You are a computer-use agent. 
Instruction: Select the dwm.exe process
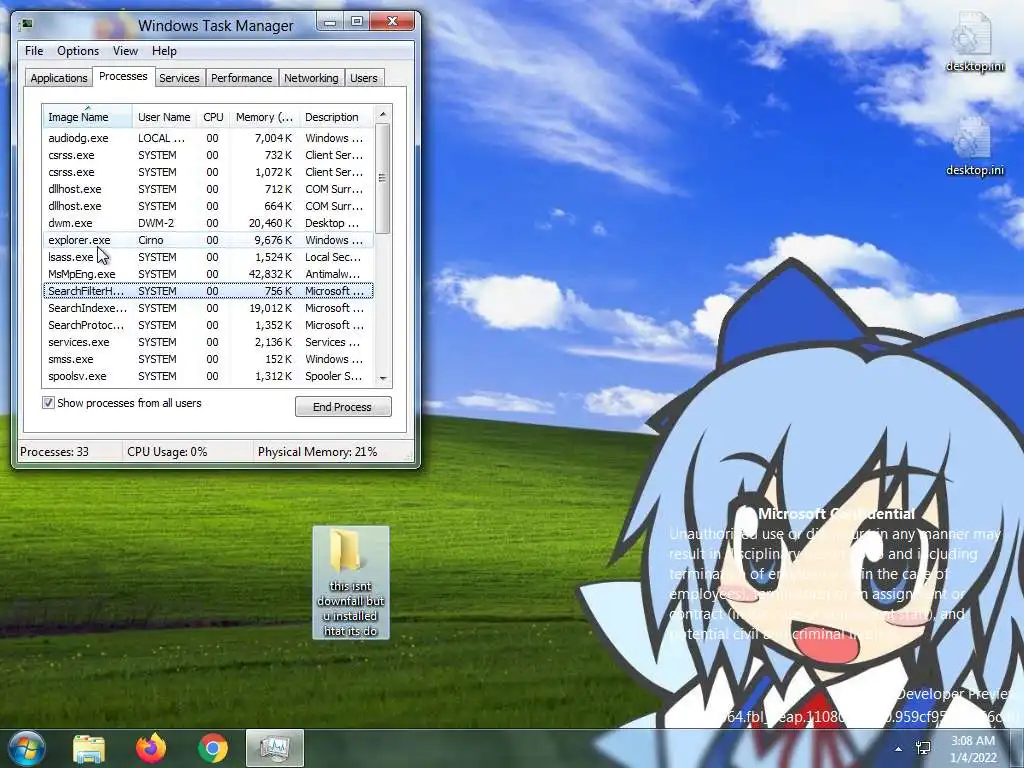[208, 223]
